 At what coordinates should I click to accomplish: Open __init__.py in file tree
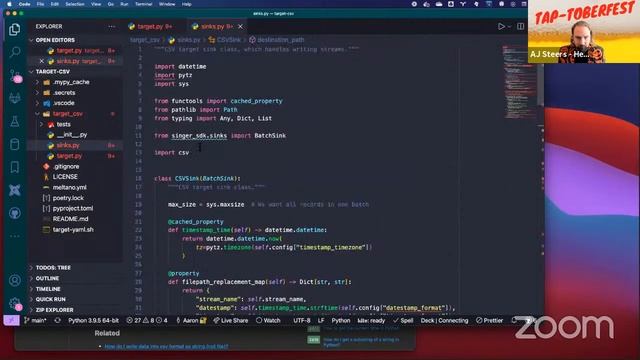(72, 135)
